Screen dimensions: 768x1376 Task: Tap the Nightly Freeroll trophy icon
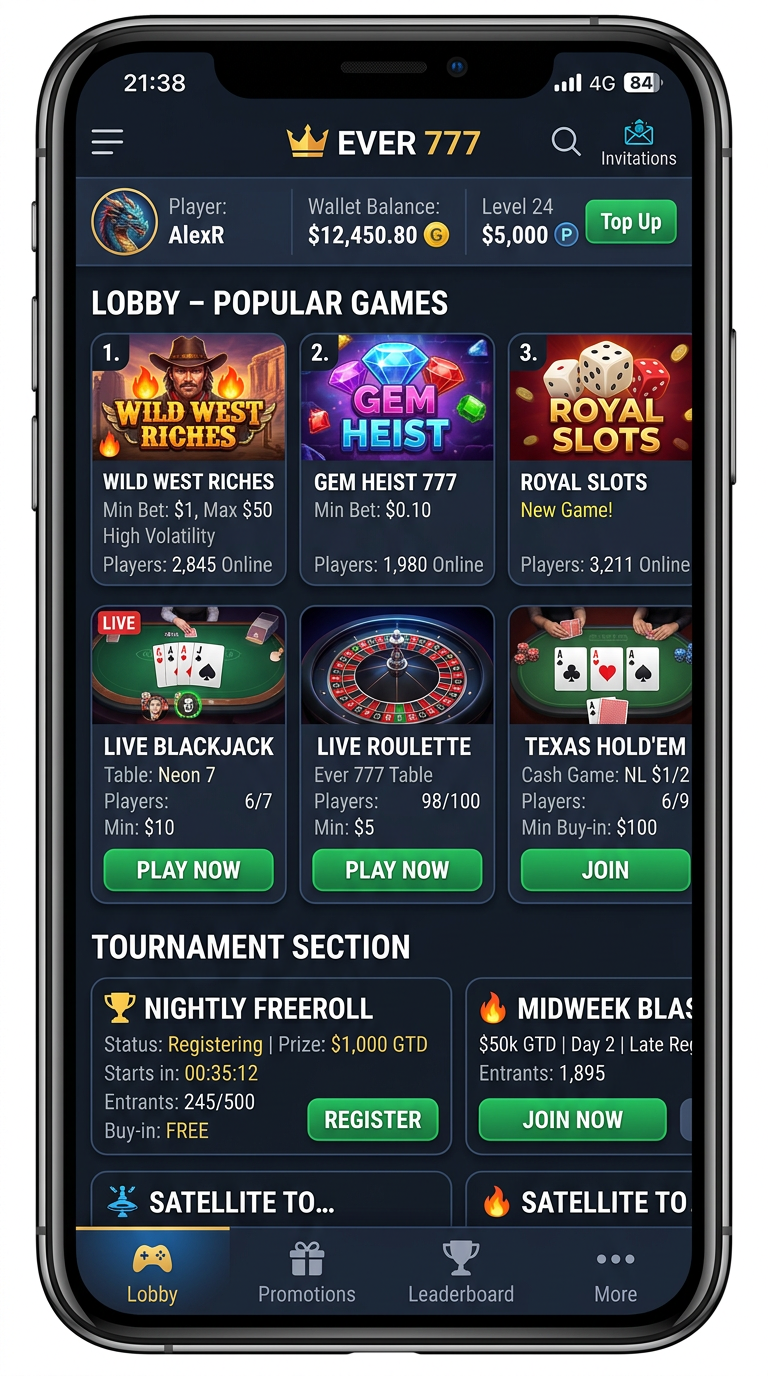[x=119, y=1008]
